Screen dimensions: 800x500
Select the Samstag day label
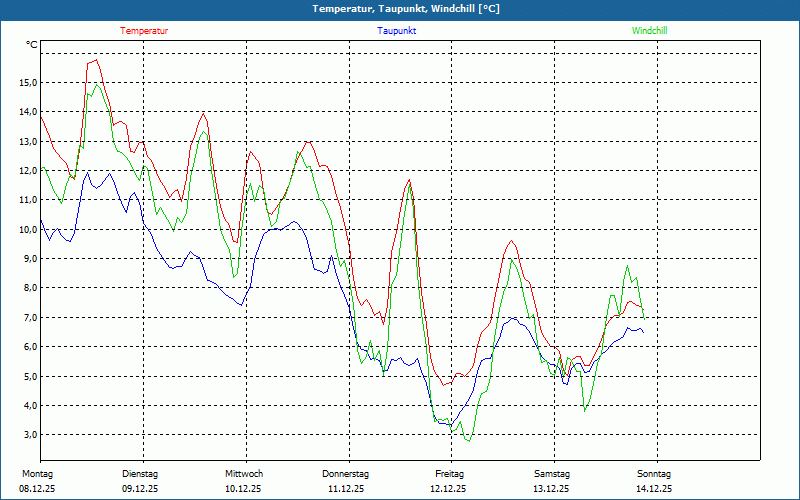(x=552, y=474)
